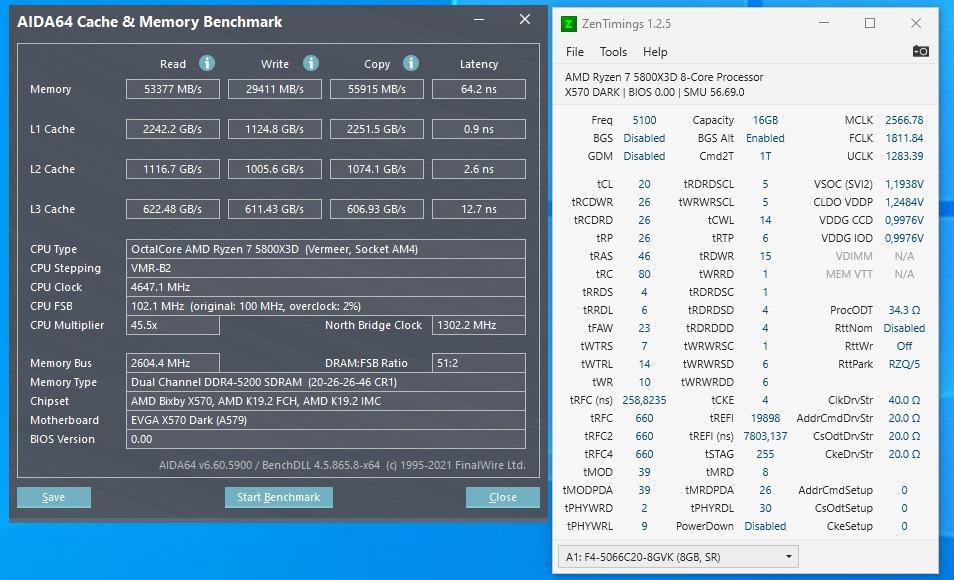
Task: Click Start Benchmark in AIDA64
Action: [279, 497]
